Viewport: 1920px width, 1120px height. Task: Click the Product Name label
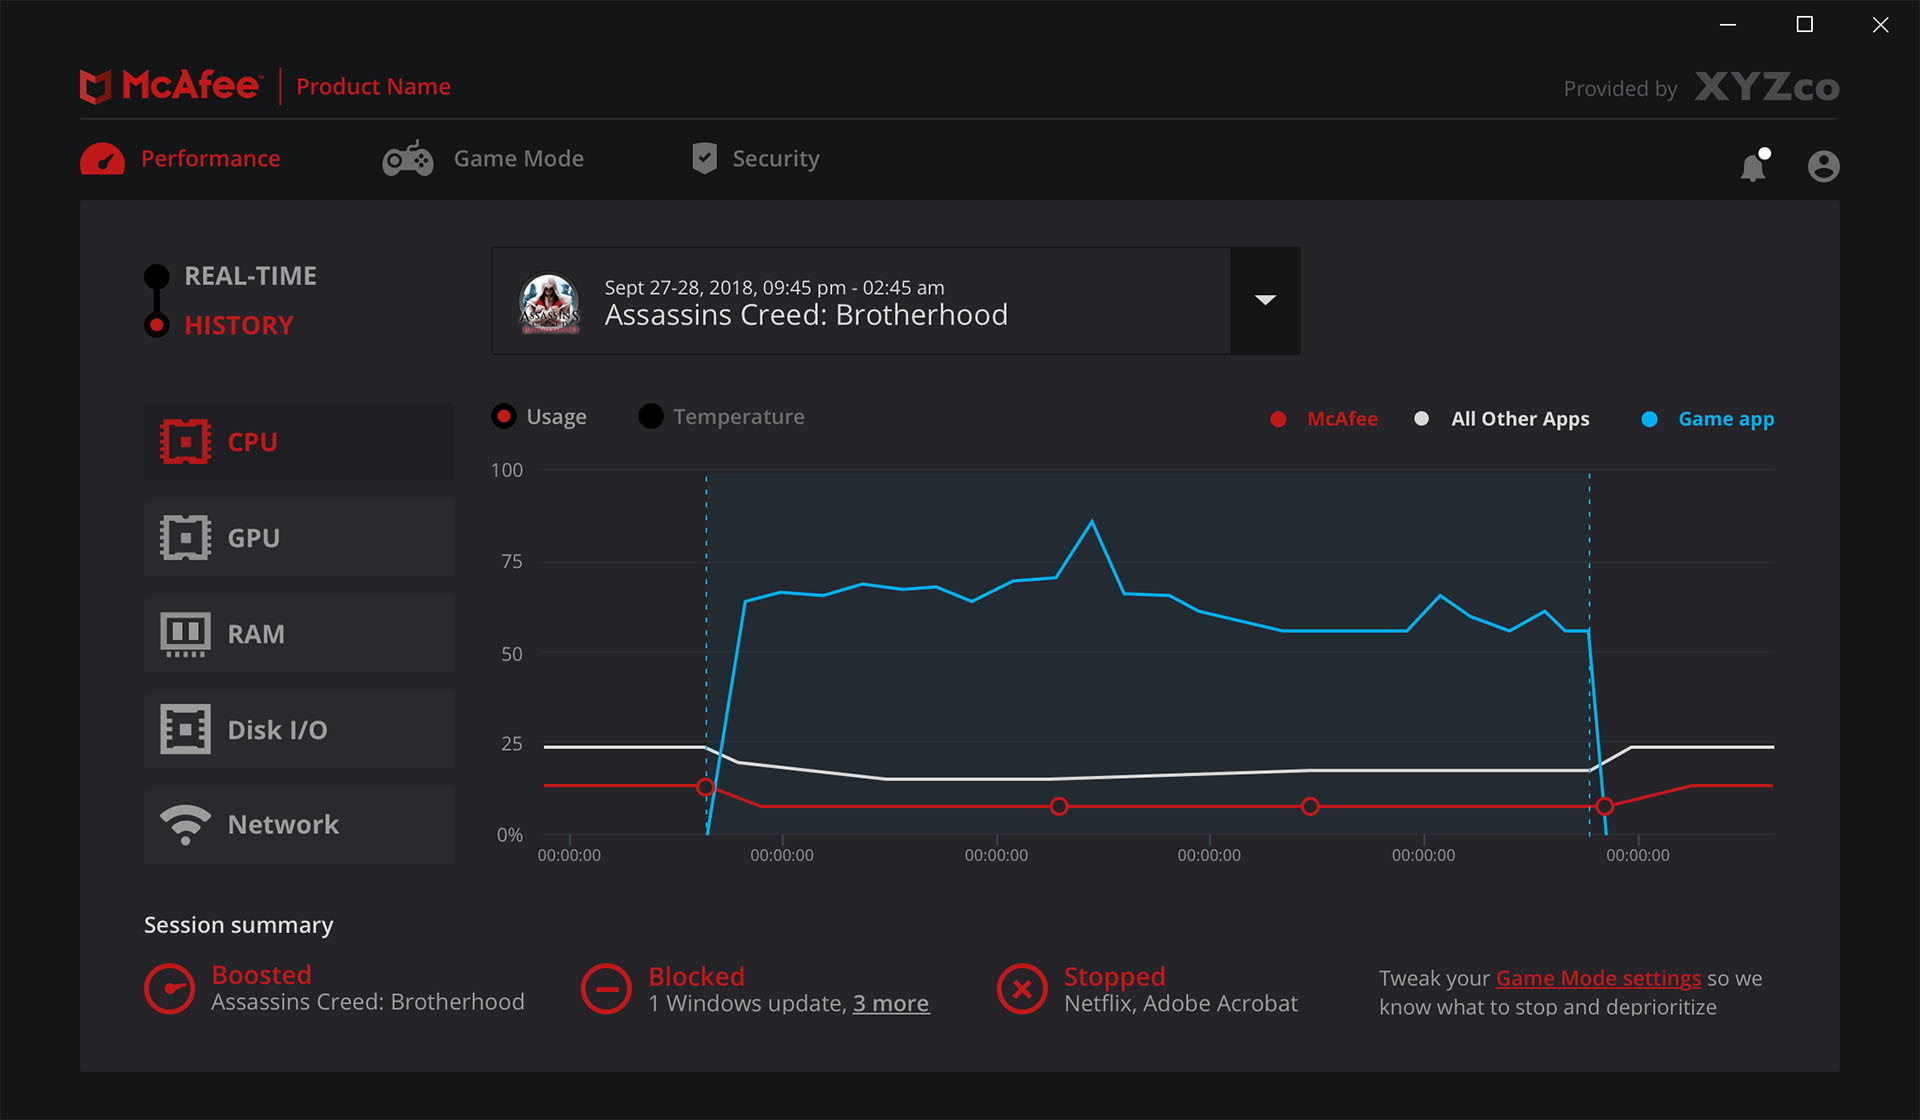pos(373,87)
